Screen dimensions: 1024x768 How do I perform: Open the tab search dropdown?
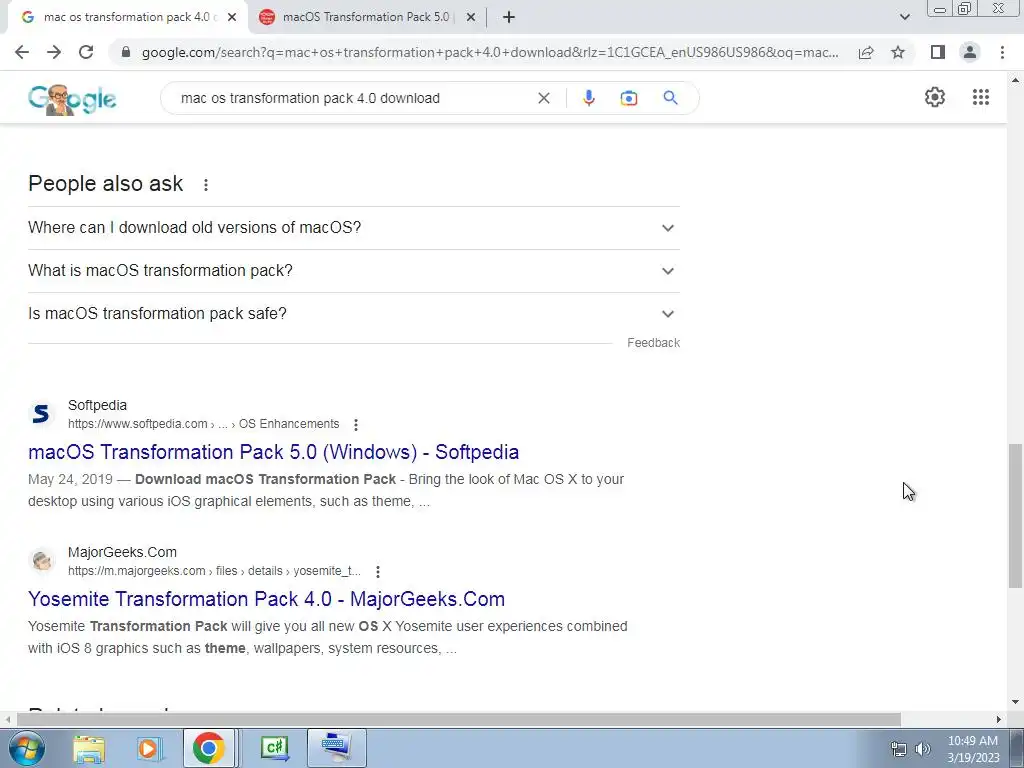pos(904,17)
